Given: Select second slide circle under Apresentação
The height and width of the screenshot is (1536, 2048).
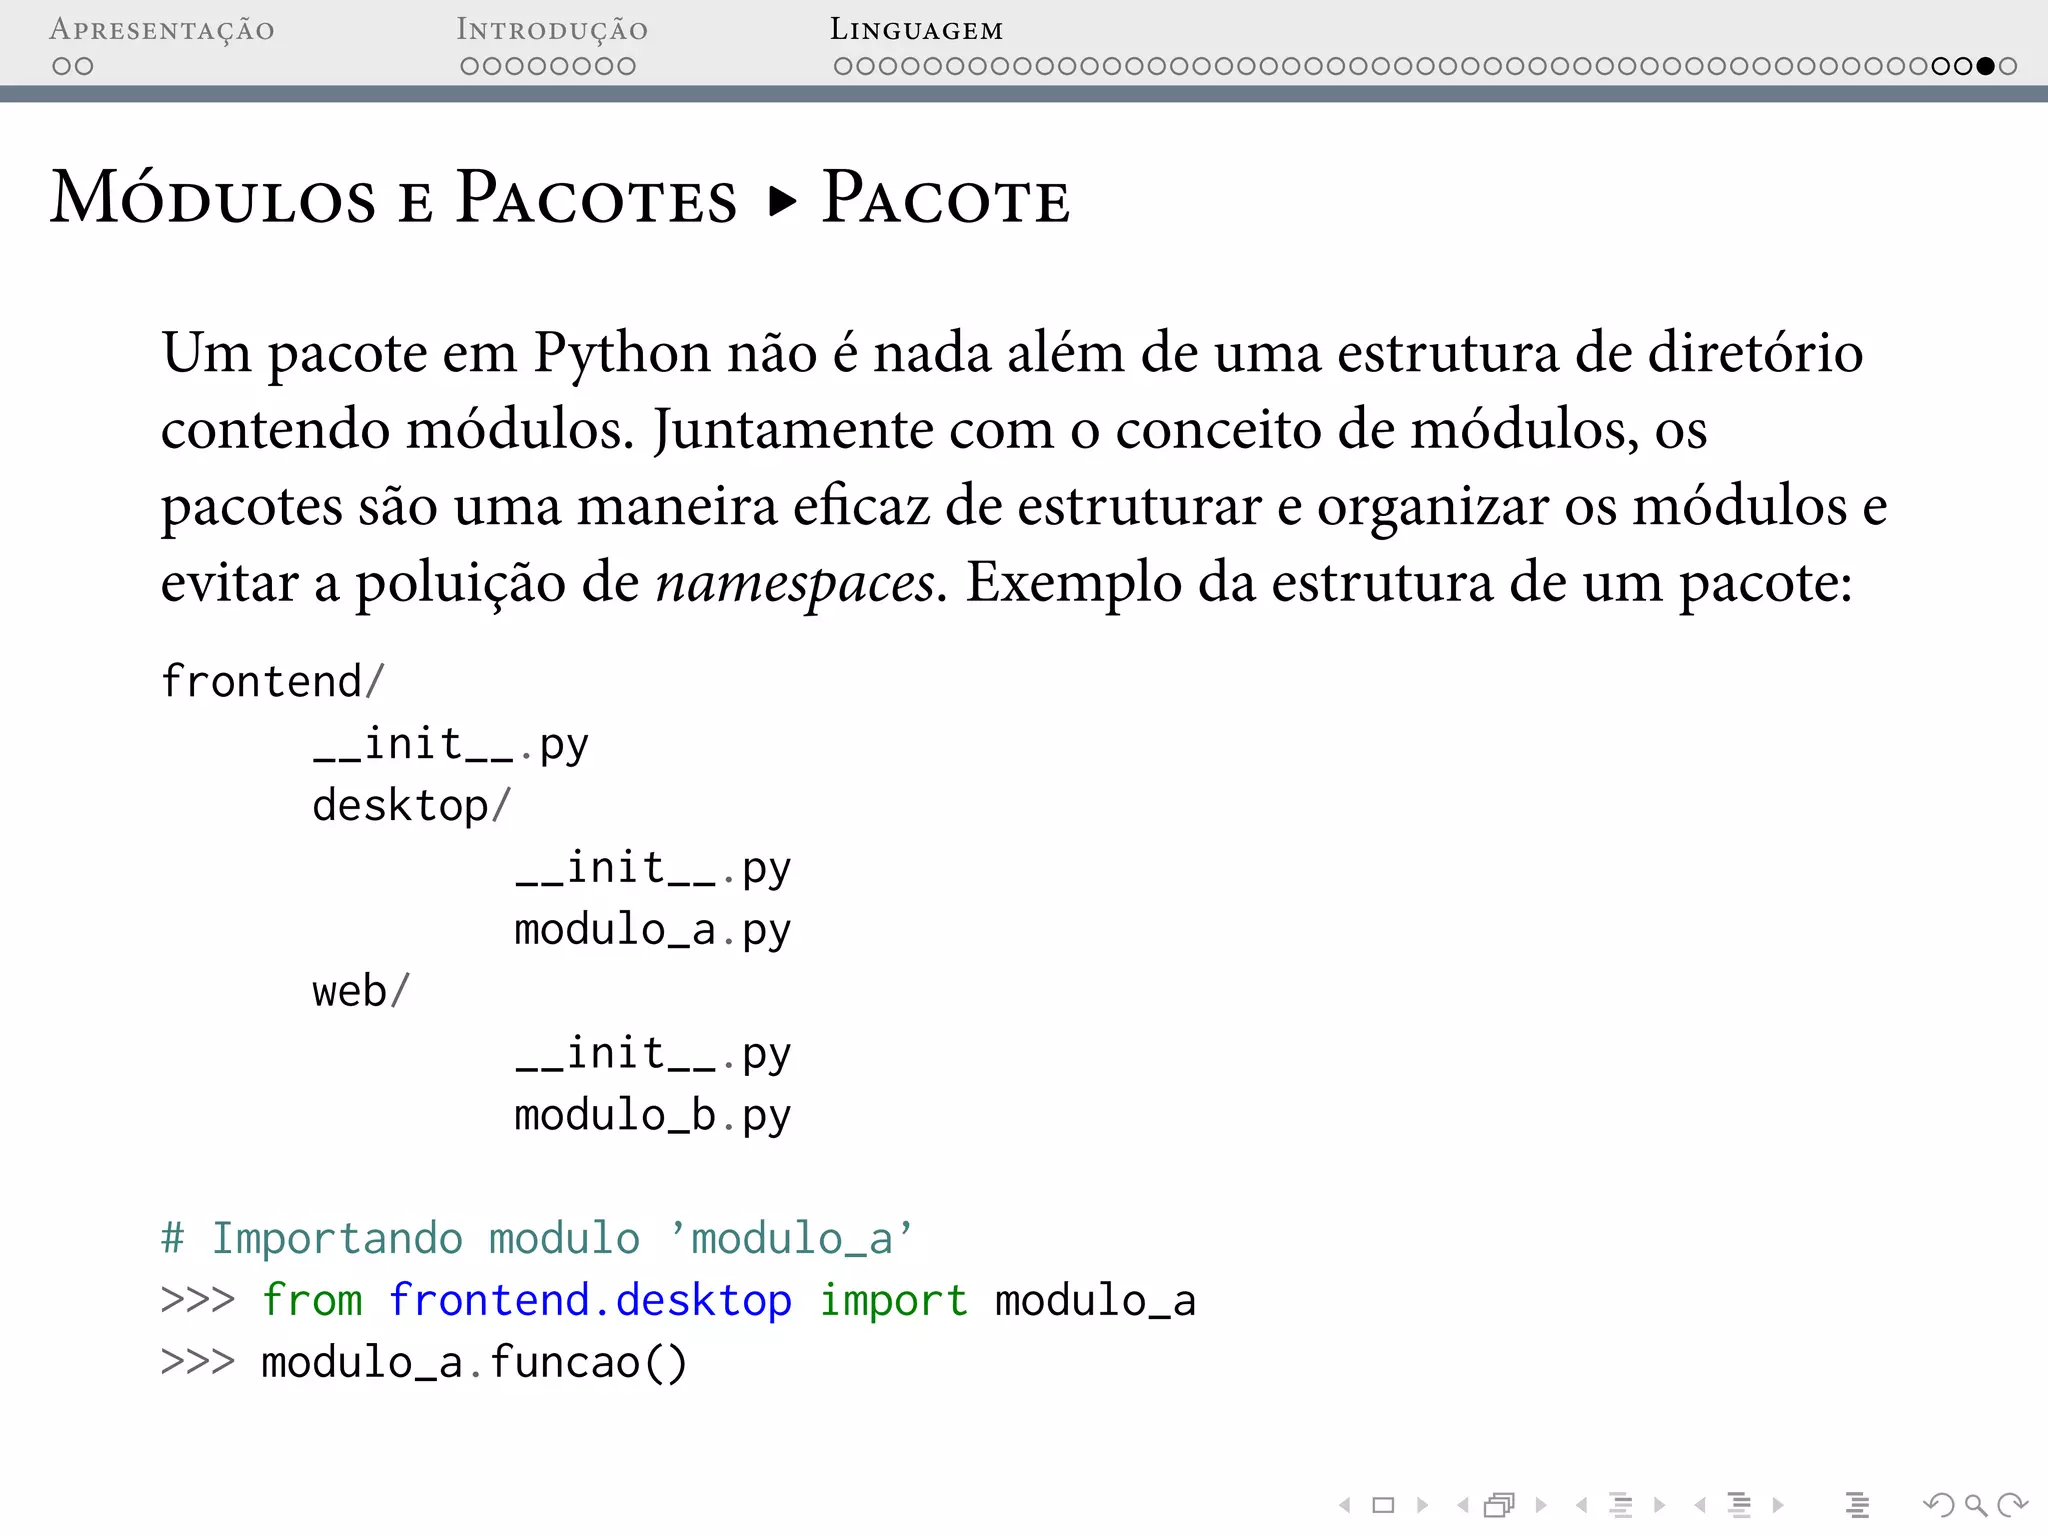Looking at the screenshot, I should (x=84, y=66).
